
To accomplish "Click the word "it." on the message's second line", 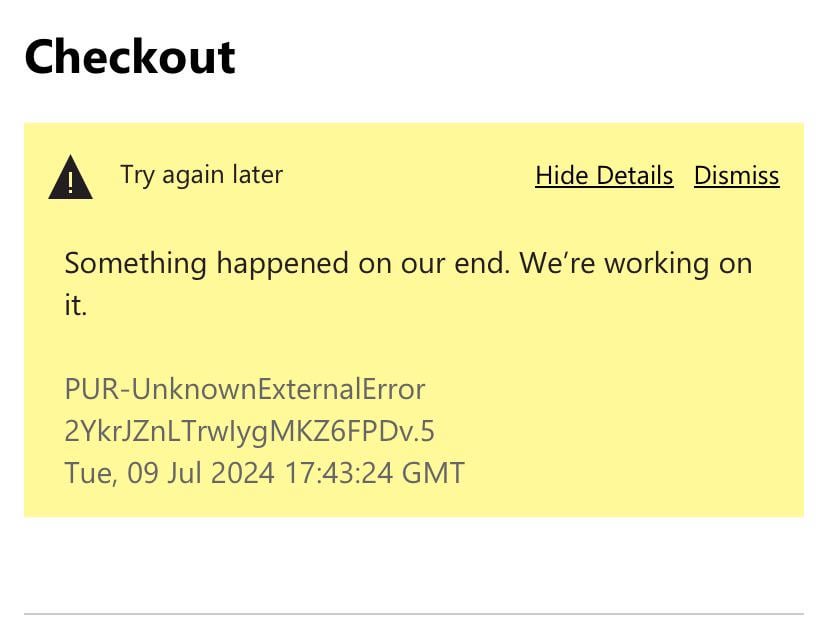I will [x=76, y=306].
